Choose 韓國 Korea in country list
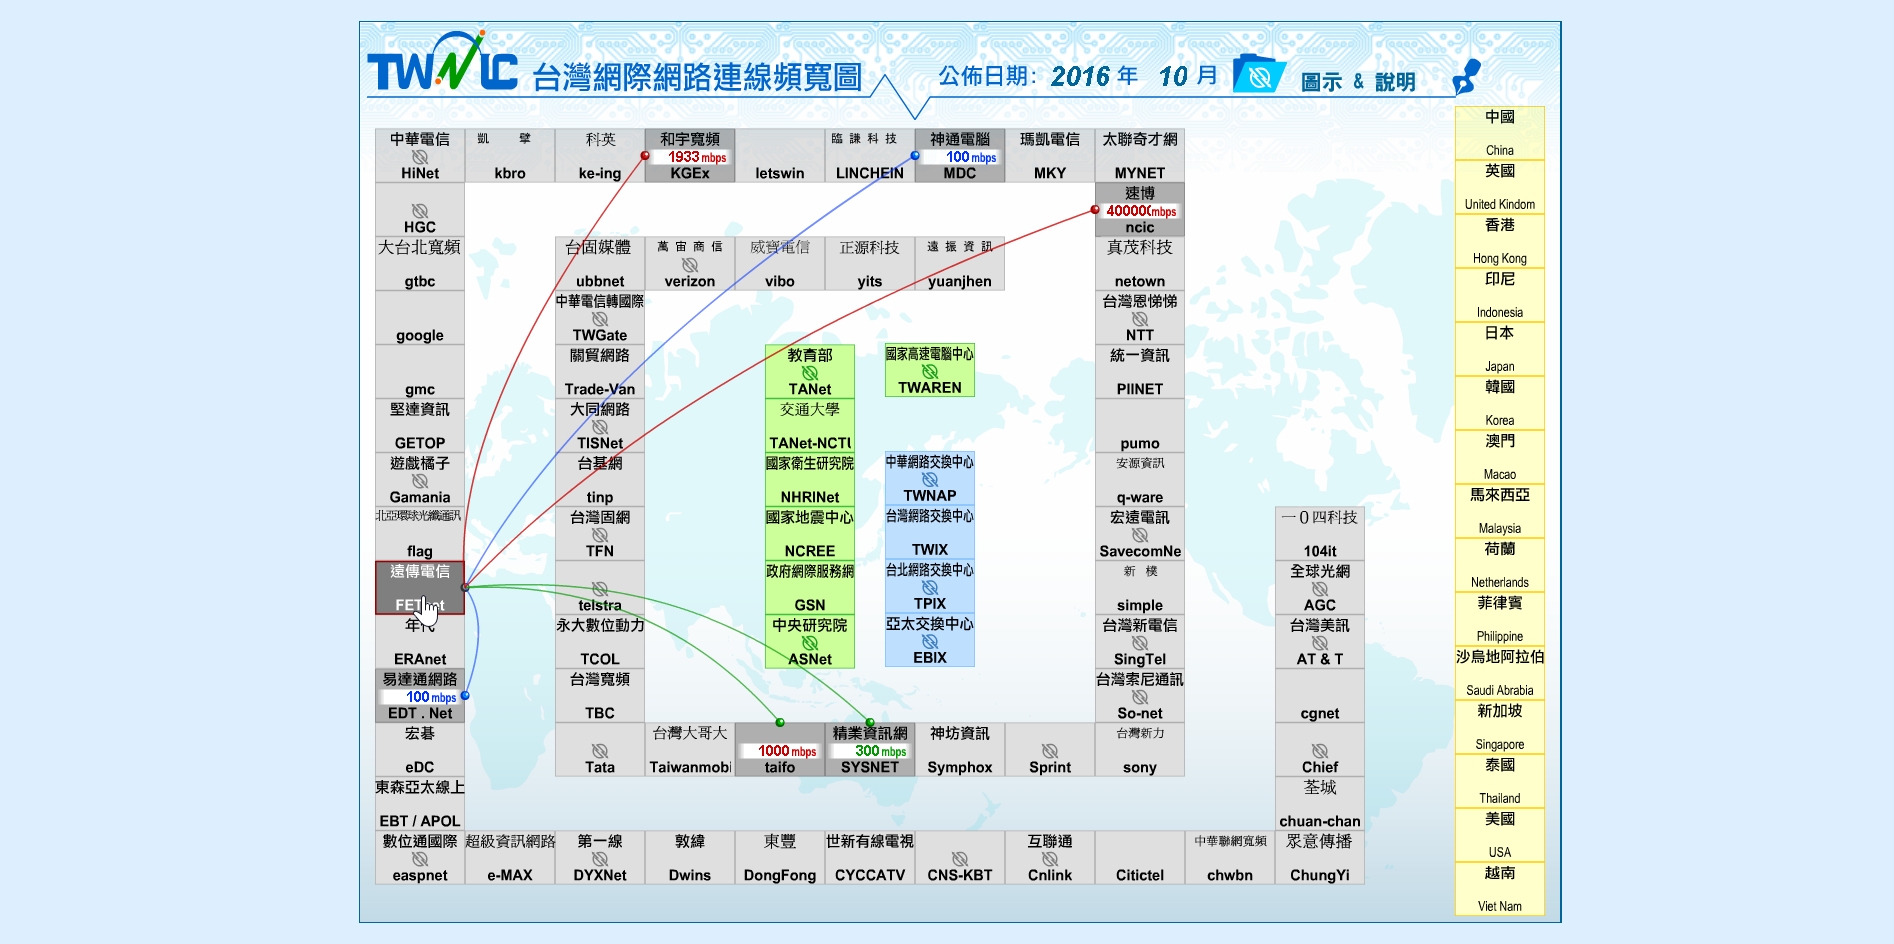The height and width of the screenshot is (944, 1894). click(x=1500, y=403)
